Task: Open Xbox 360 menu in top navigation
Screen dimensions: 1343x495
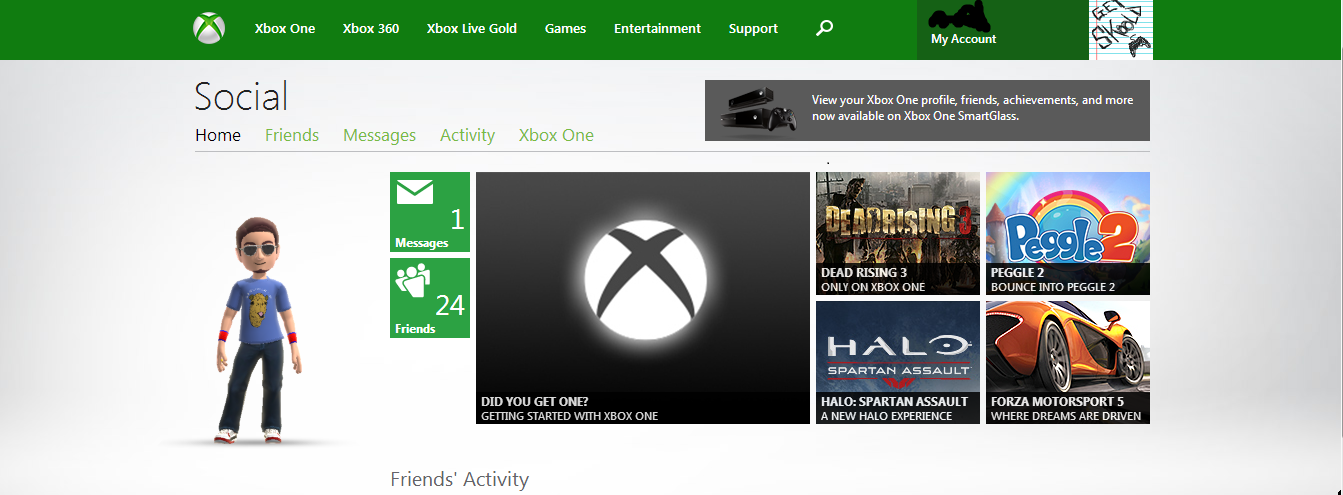Action: click(x=371, y=28)
